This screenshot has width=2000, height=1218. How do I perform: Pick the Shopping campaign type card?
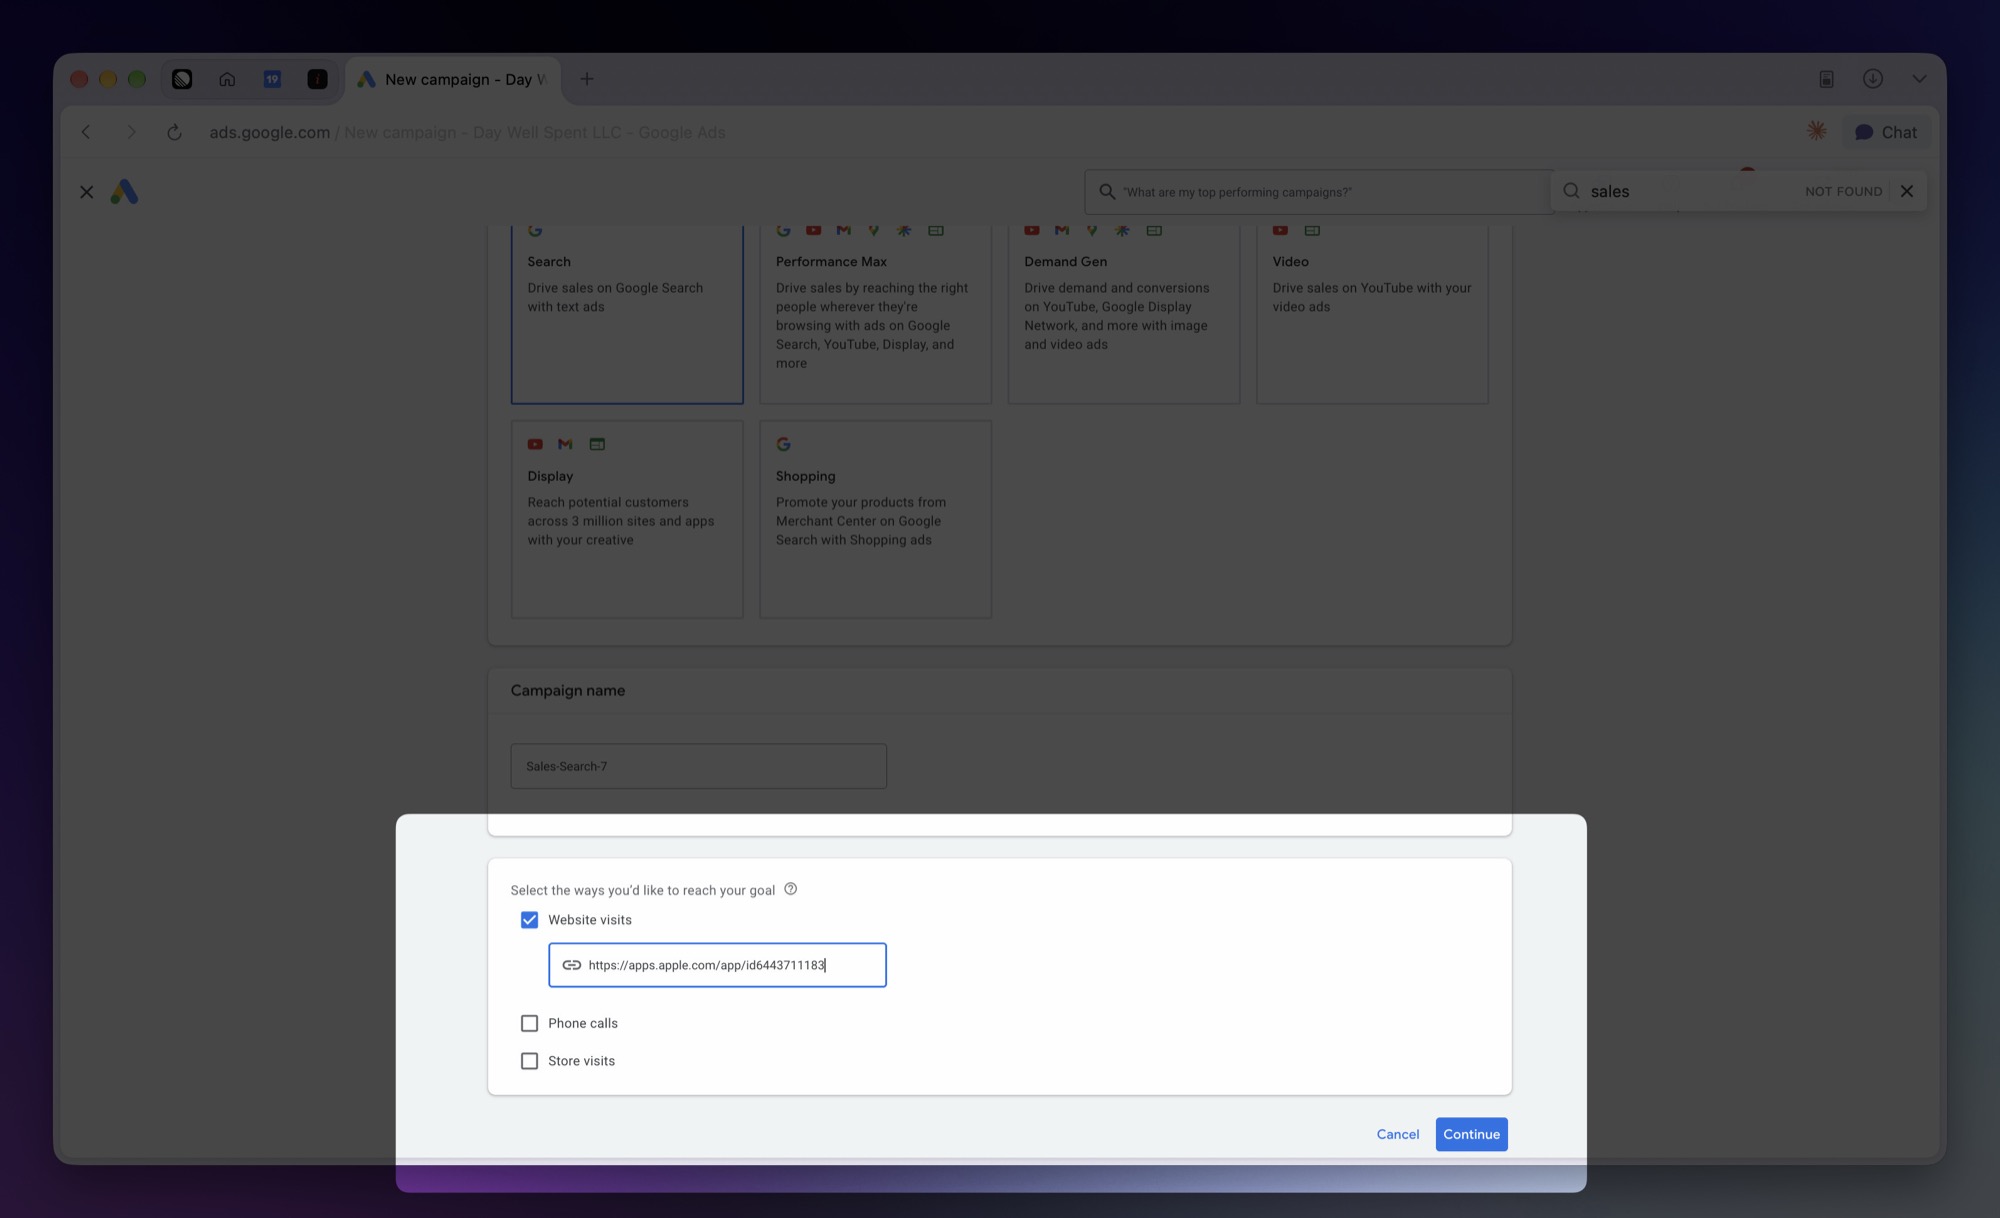pyautogui.click(x=875, y=519)
